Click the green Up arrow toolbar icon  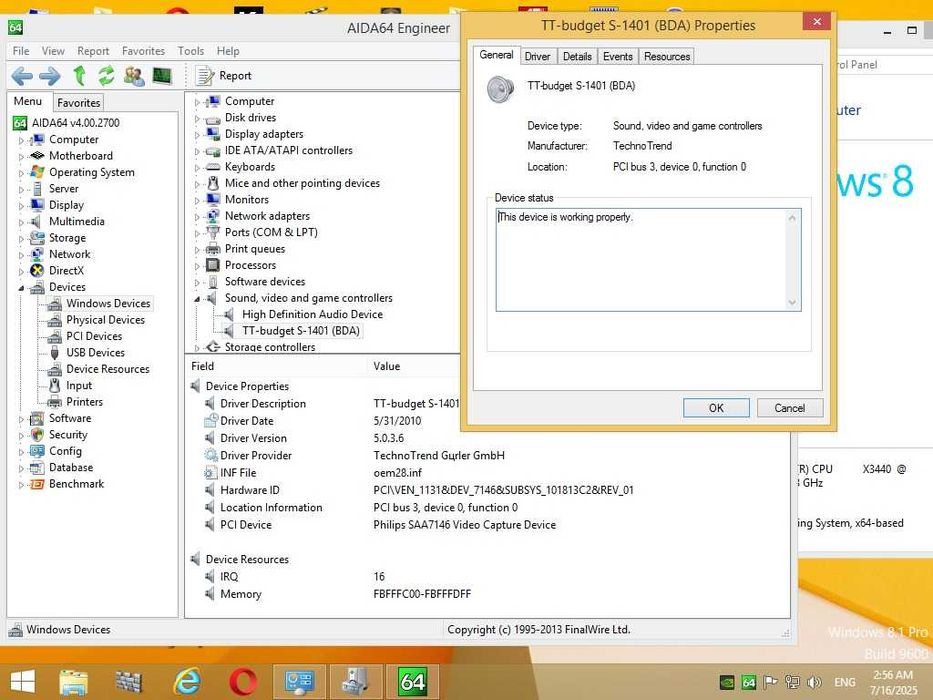[79, 76]
